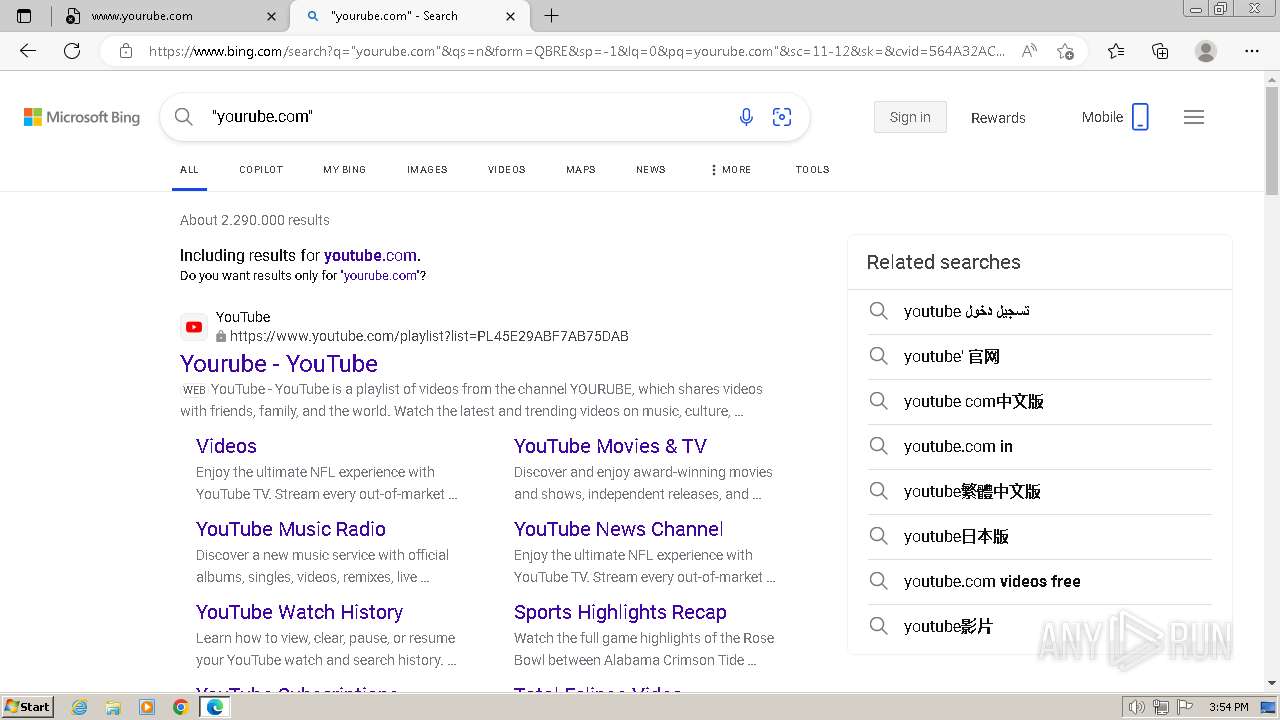Open the Bing hamburger menu
1280x720 pixels.
click(x=1194, y=117)
